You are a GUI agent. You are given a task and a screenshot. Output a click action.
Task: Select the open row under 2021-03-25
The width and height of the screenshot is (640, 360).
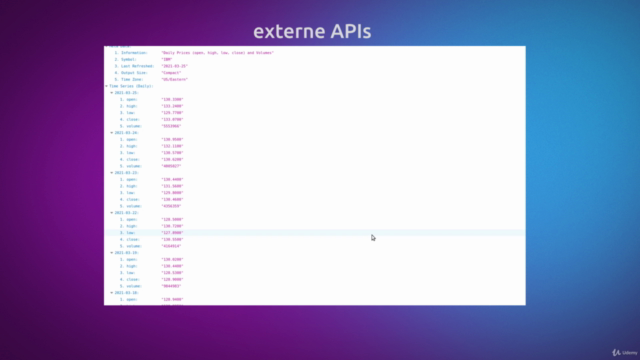click(x=315, y=99)
